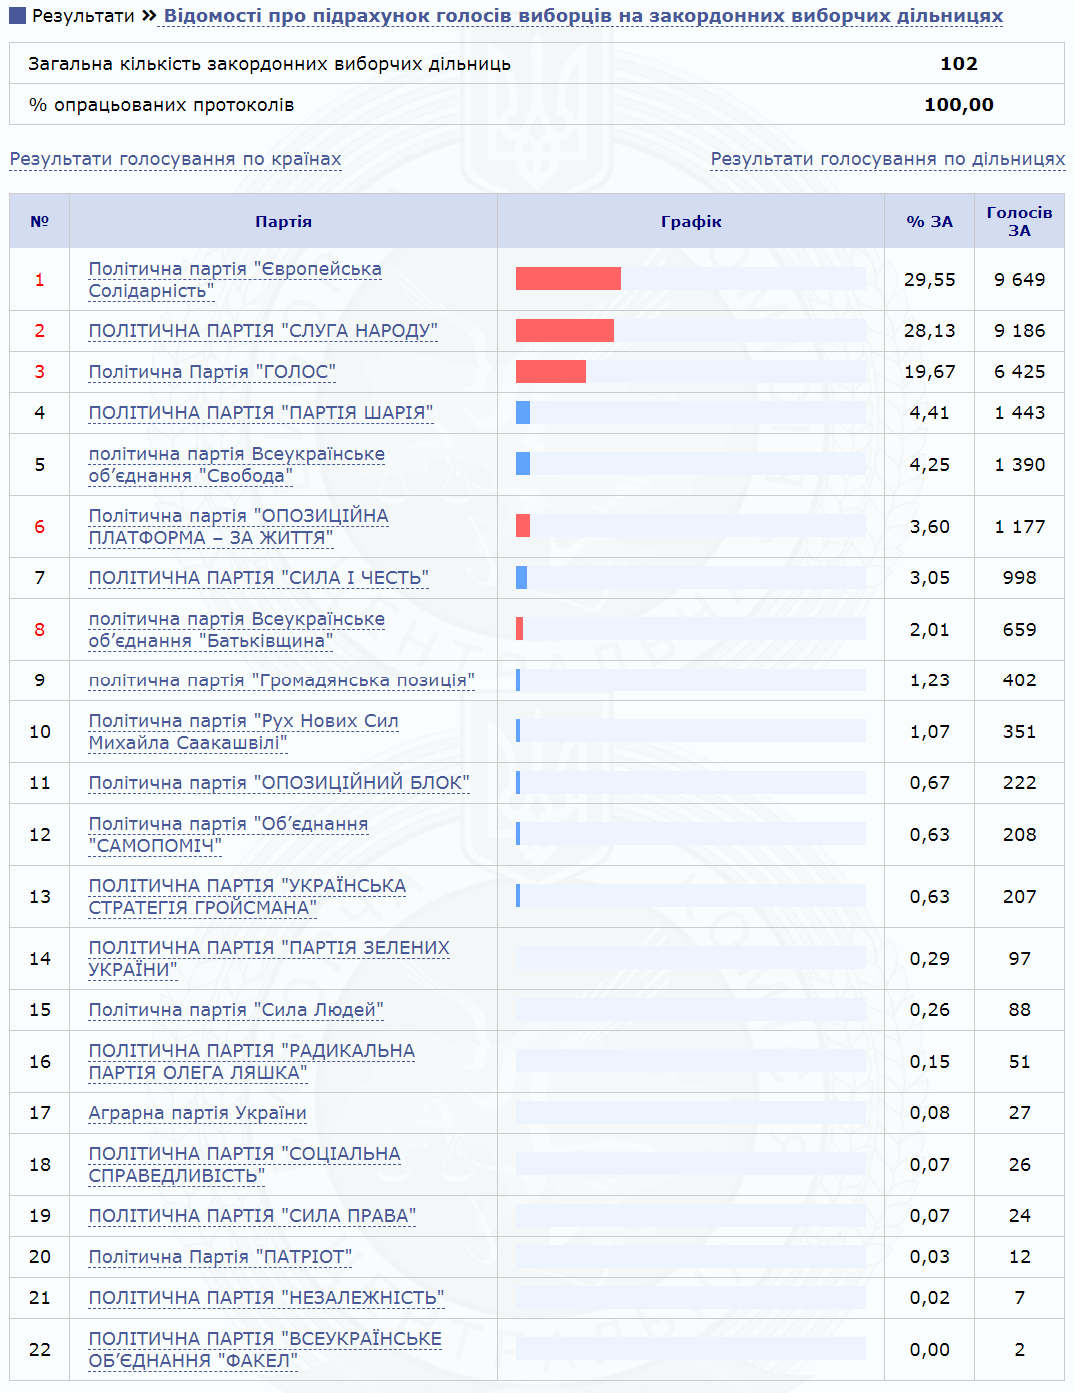Click the % ЗА column header
This screenshot has width=1075, height=1393.
(x=929, y=221)
